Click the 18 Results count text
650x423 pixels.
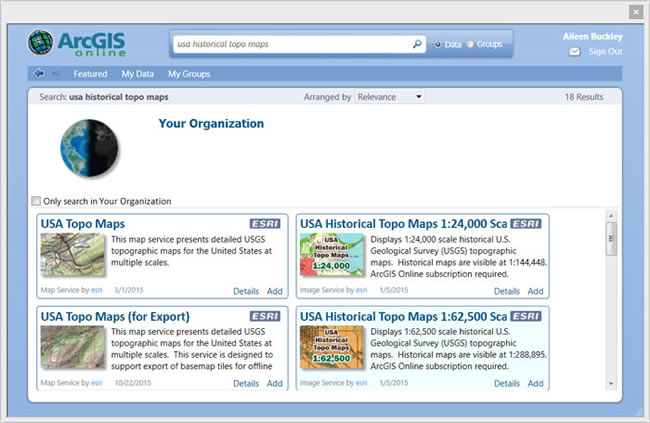point(584,97)
